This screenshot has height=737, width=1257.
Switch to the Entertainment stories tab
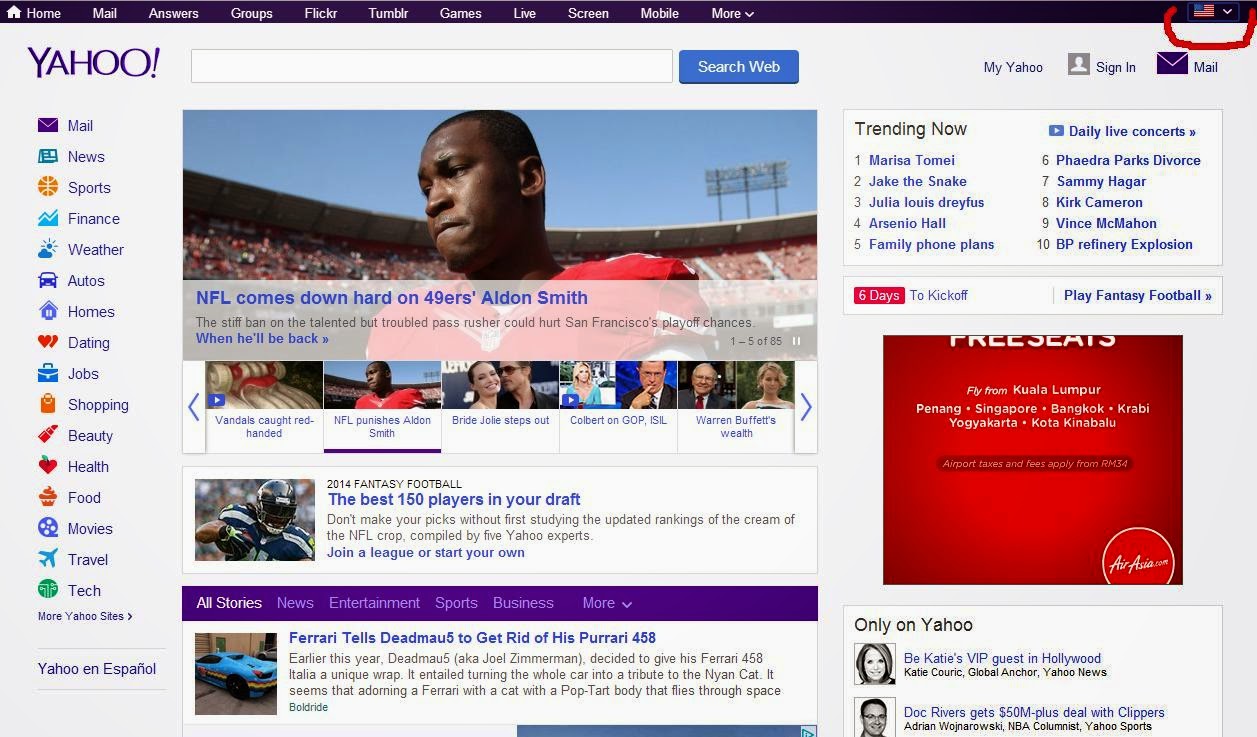(x=374, y=603)
